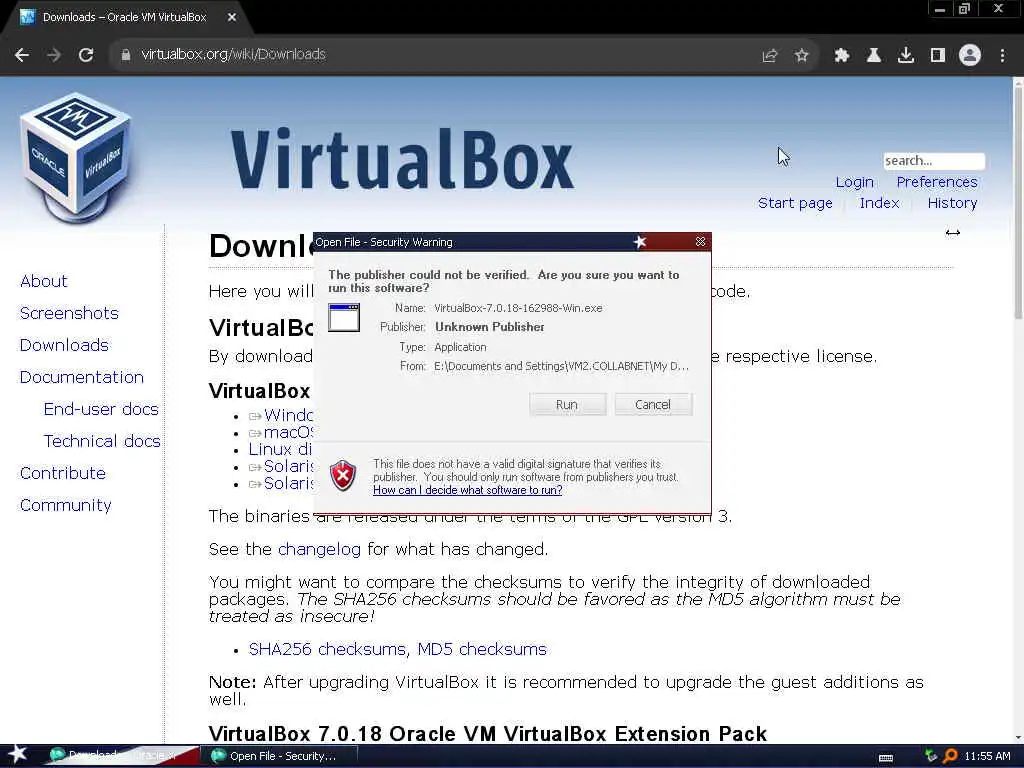This screenshot has width=1024, height=768.
Task: Switch to Open File - Security taskbar item
Action: [278, 756]
